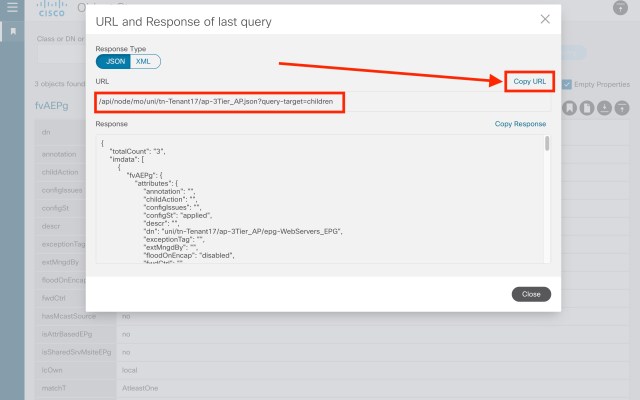The image size is (640, 400).
Task: Click the round document icon above the table
Action: pos(586,107)
